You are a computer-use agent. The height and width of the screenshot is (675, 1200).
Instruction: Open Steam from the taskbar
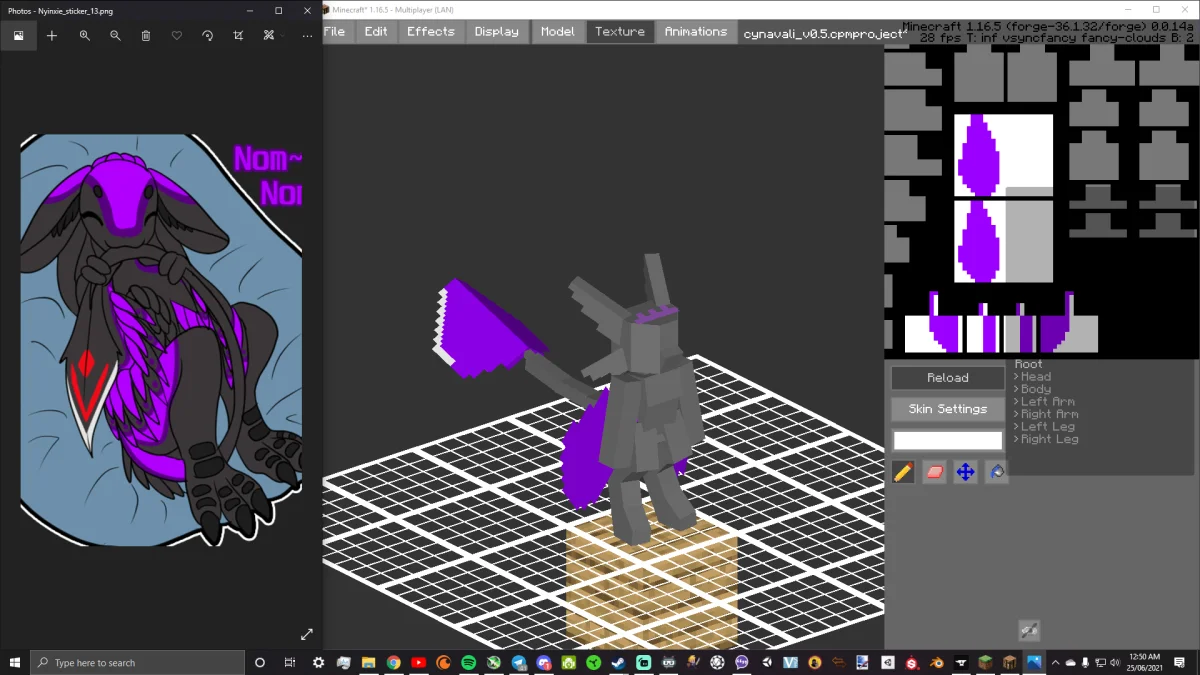click(x=619, y=662)
